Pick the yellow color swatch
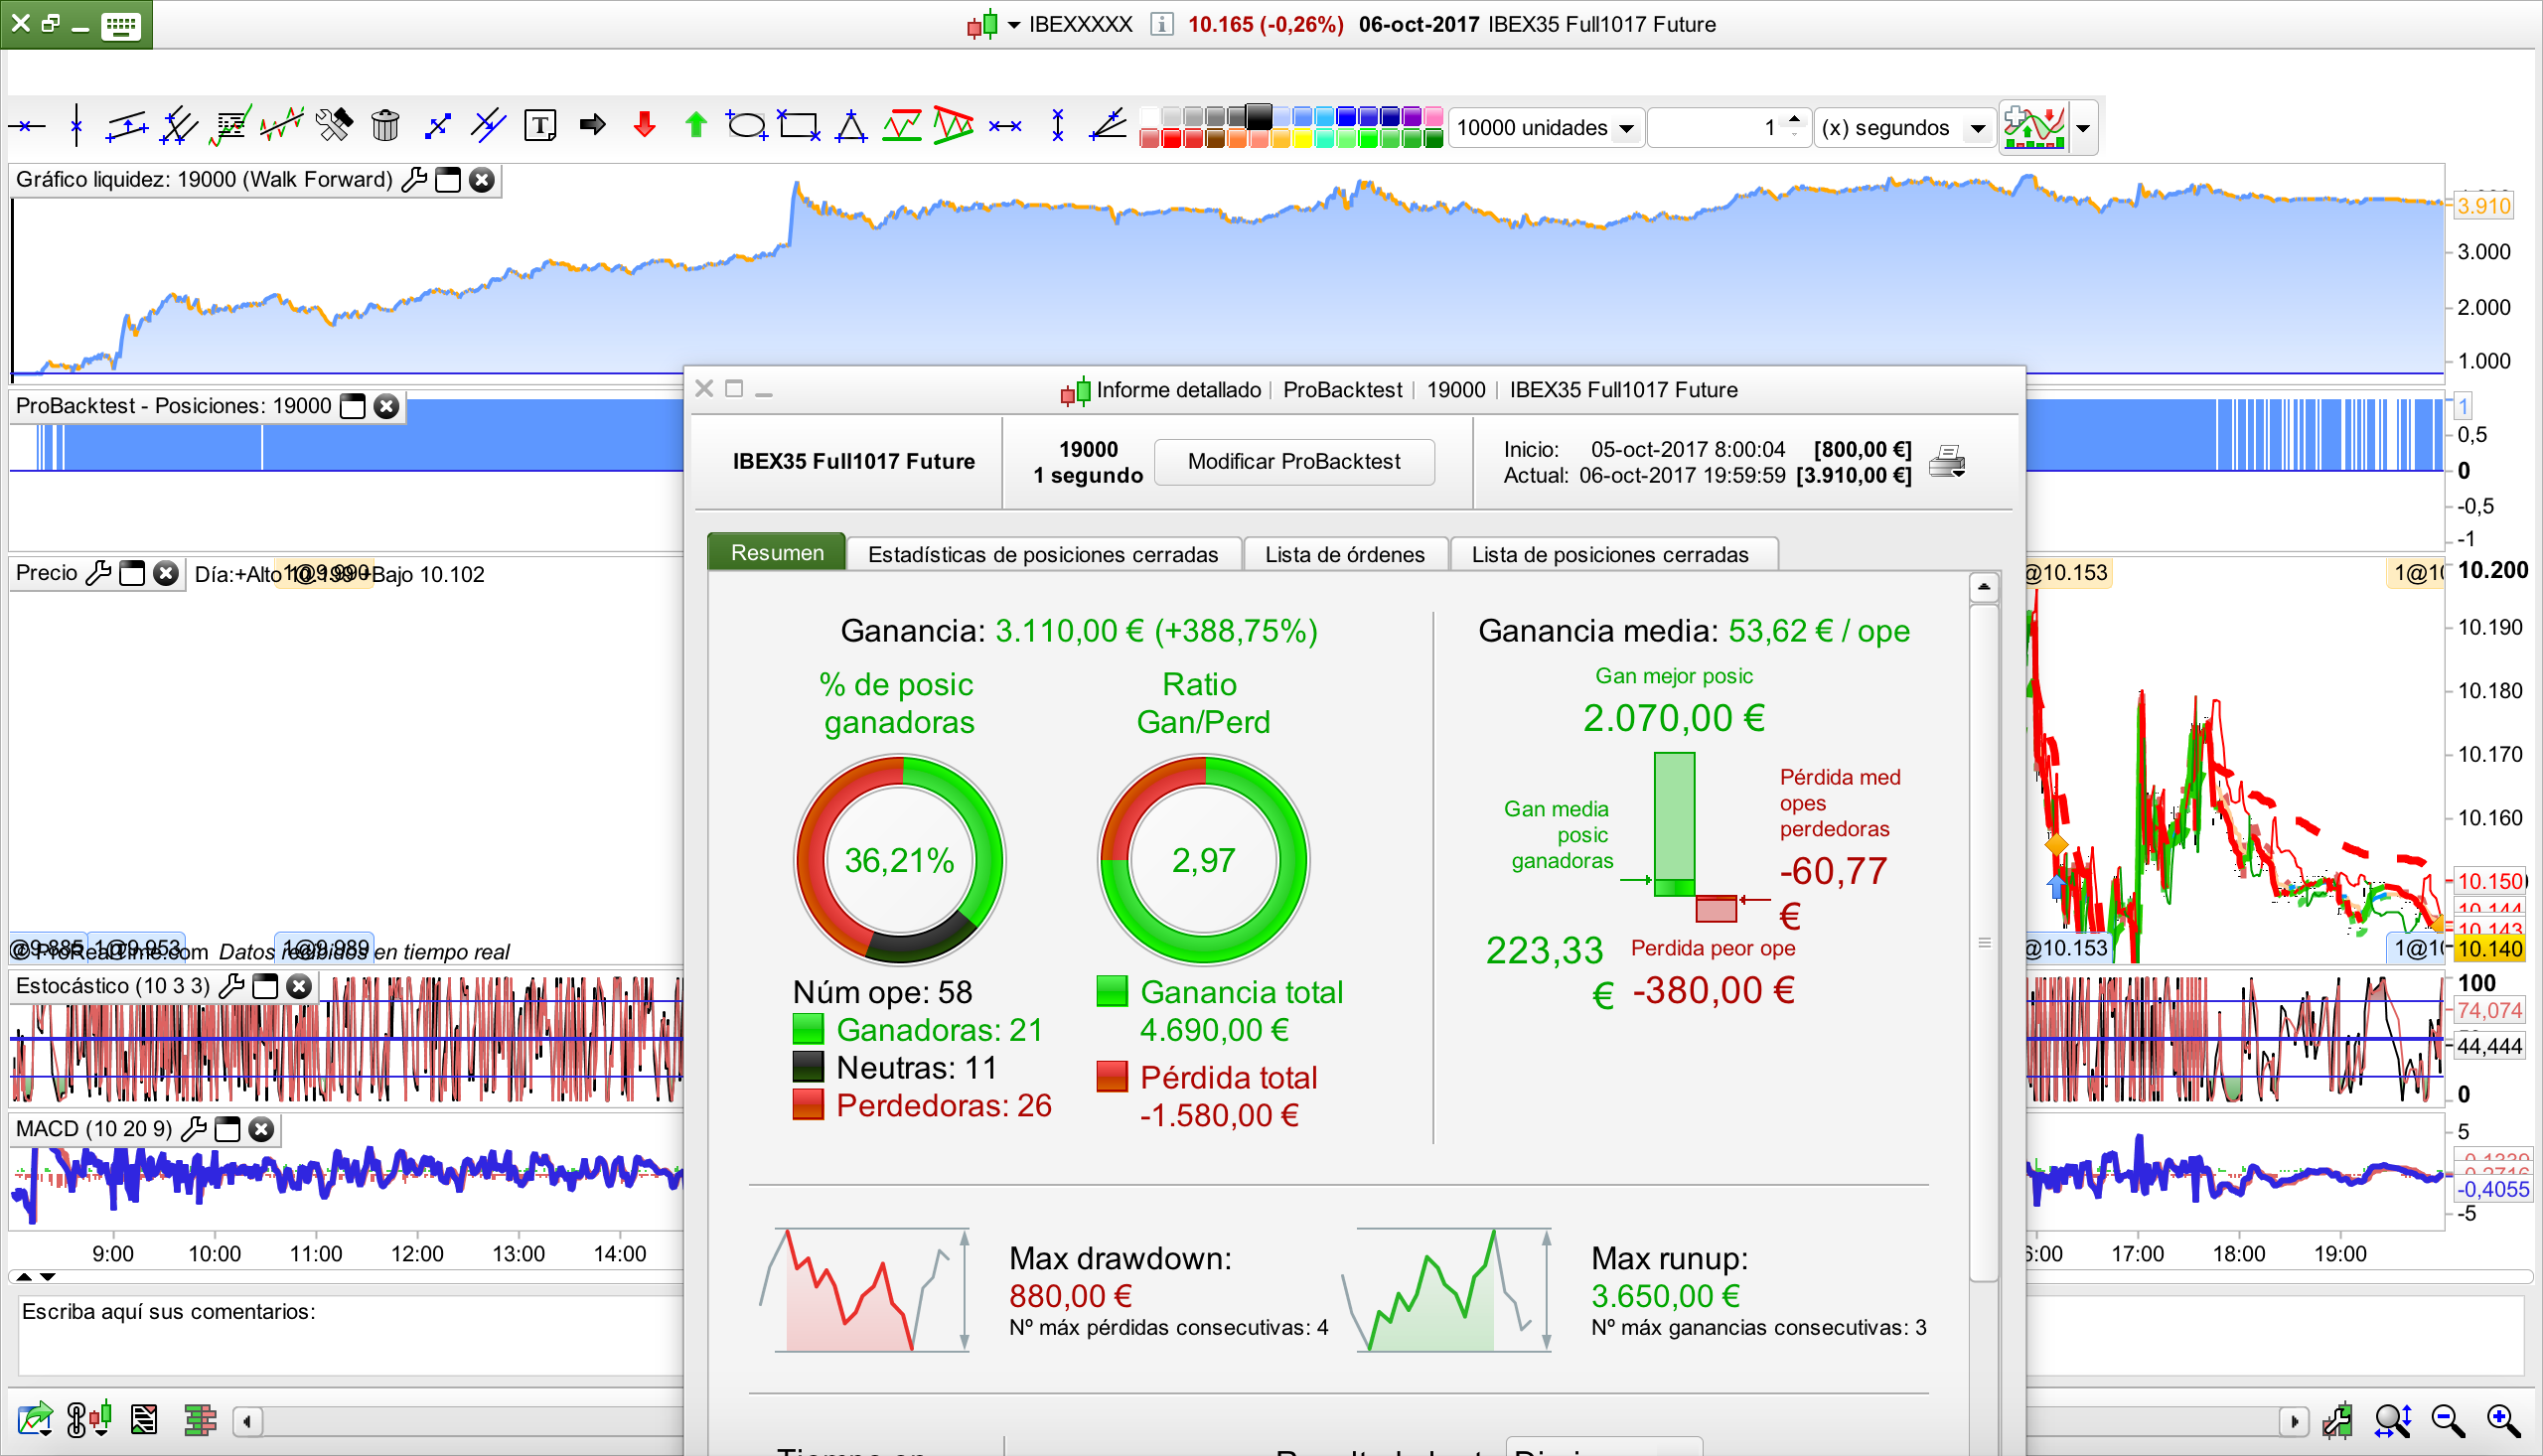 pyautogui.click(x=1302, y=140)
